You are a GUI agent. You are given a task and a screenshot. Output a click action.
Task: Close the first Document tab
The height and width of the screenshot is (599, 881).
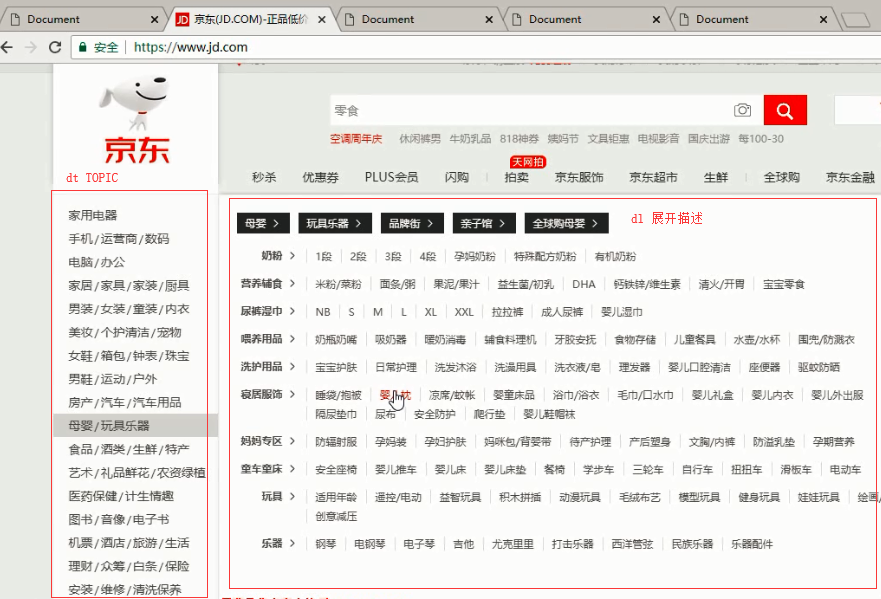pyautogui.click(x=155, y=20)
